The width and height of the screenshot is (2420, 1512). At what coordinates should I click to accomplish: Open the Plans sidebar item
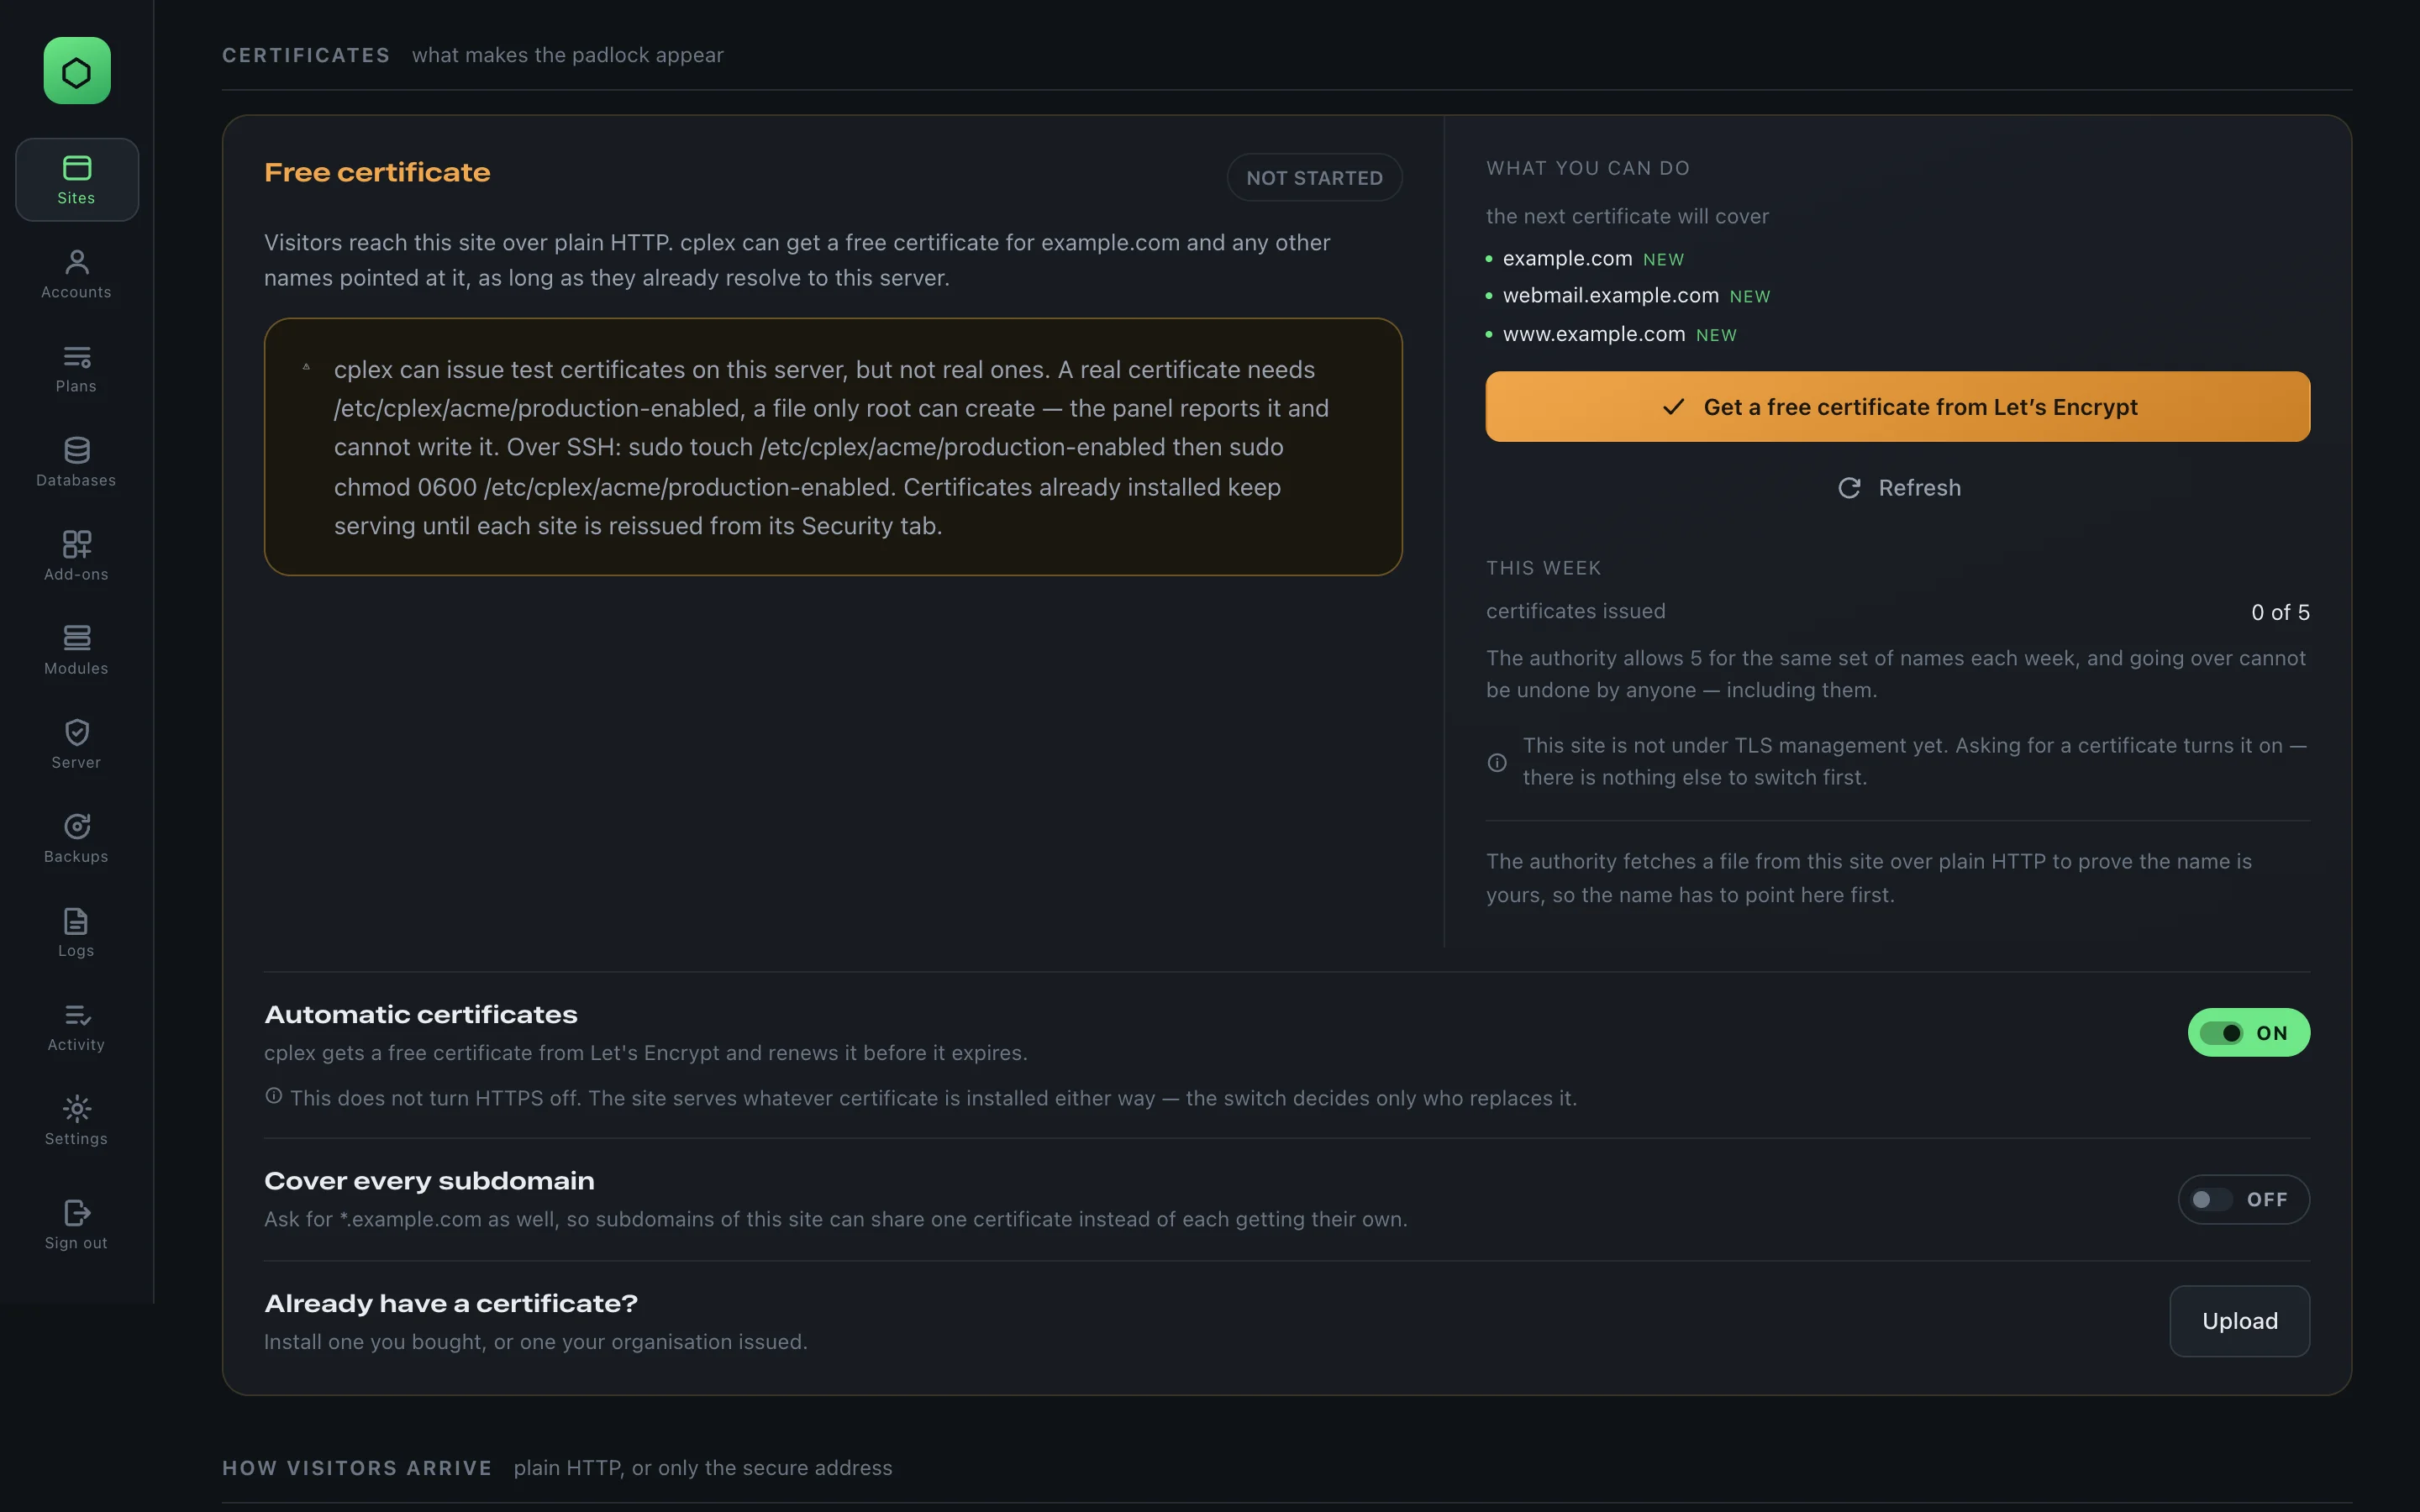click(77, 368)
